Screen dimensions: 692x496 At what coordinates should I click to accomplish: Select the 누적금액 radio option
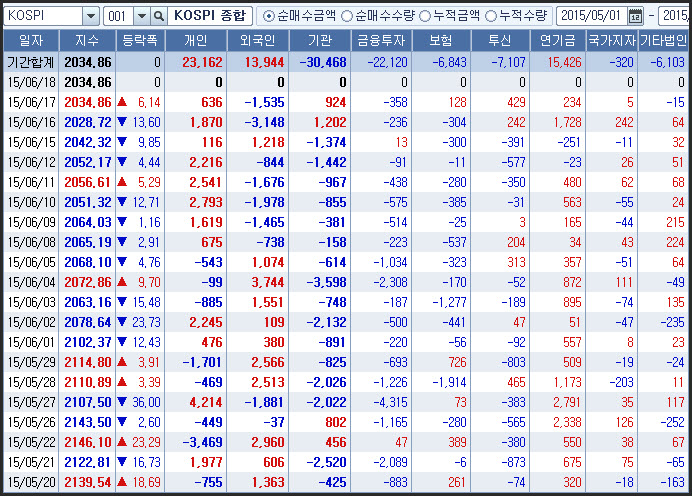(425, 16)
